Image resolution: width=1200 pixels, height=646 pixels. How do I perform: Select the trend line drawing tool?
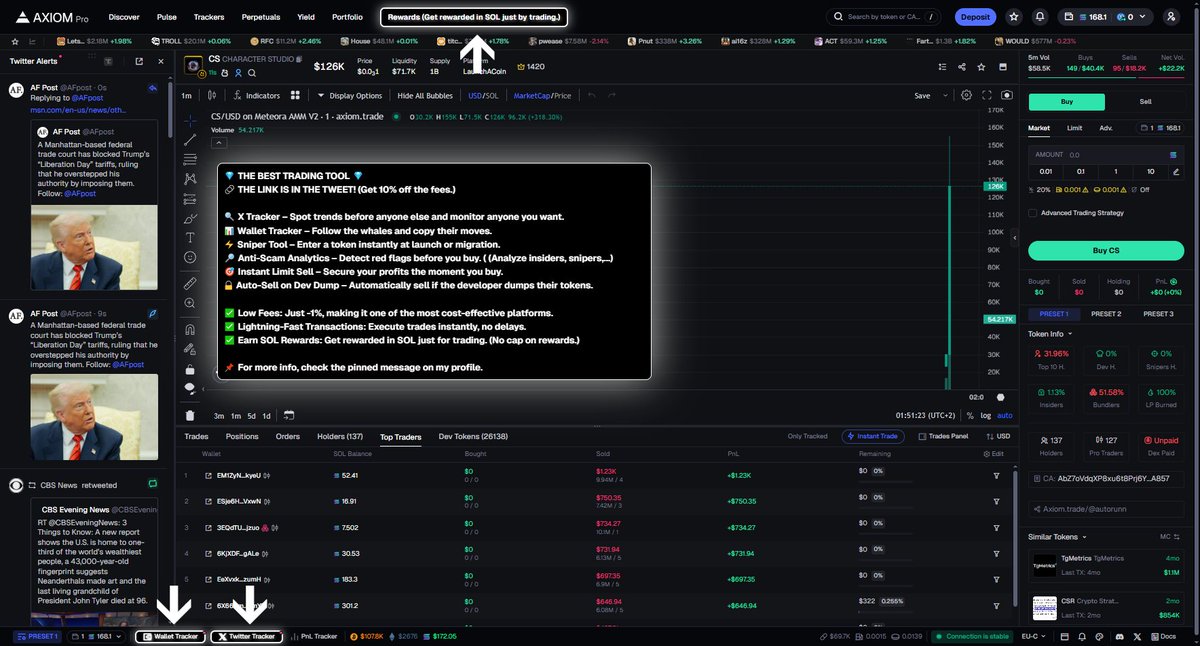pos(190,139)
